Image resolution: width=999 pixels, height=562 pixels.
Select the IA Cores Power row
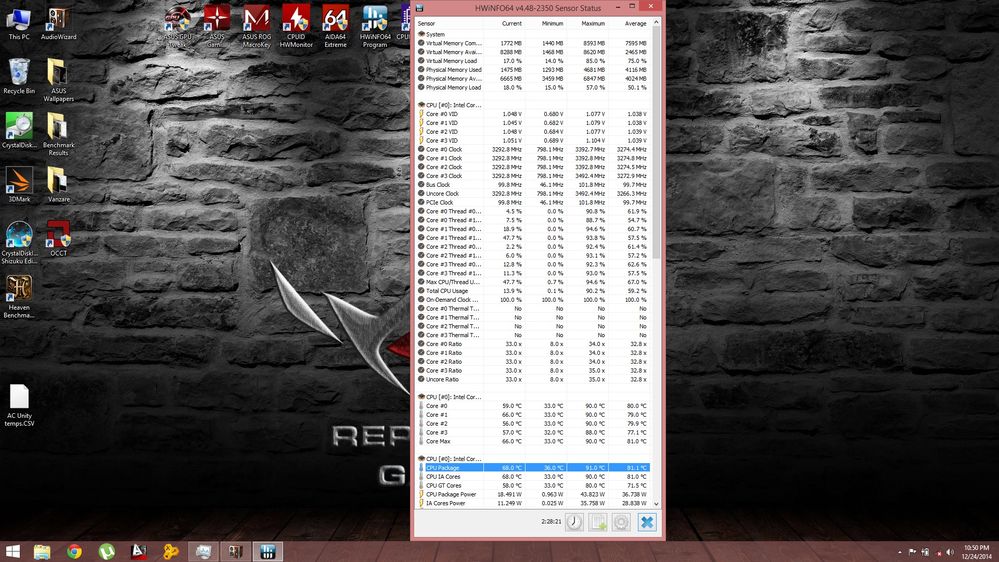tap(533, 503)
